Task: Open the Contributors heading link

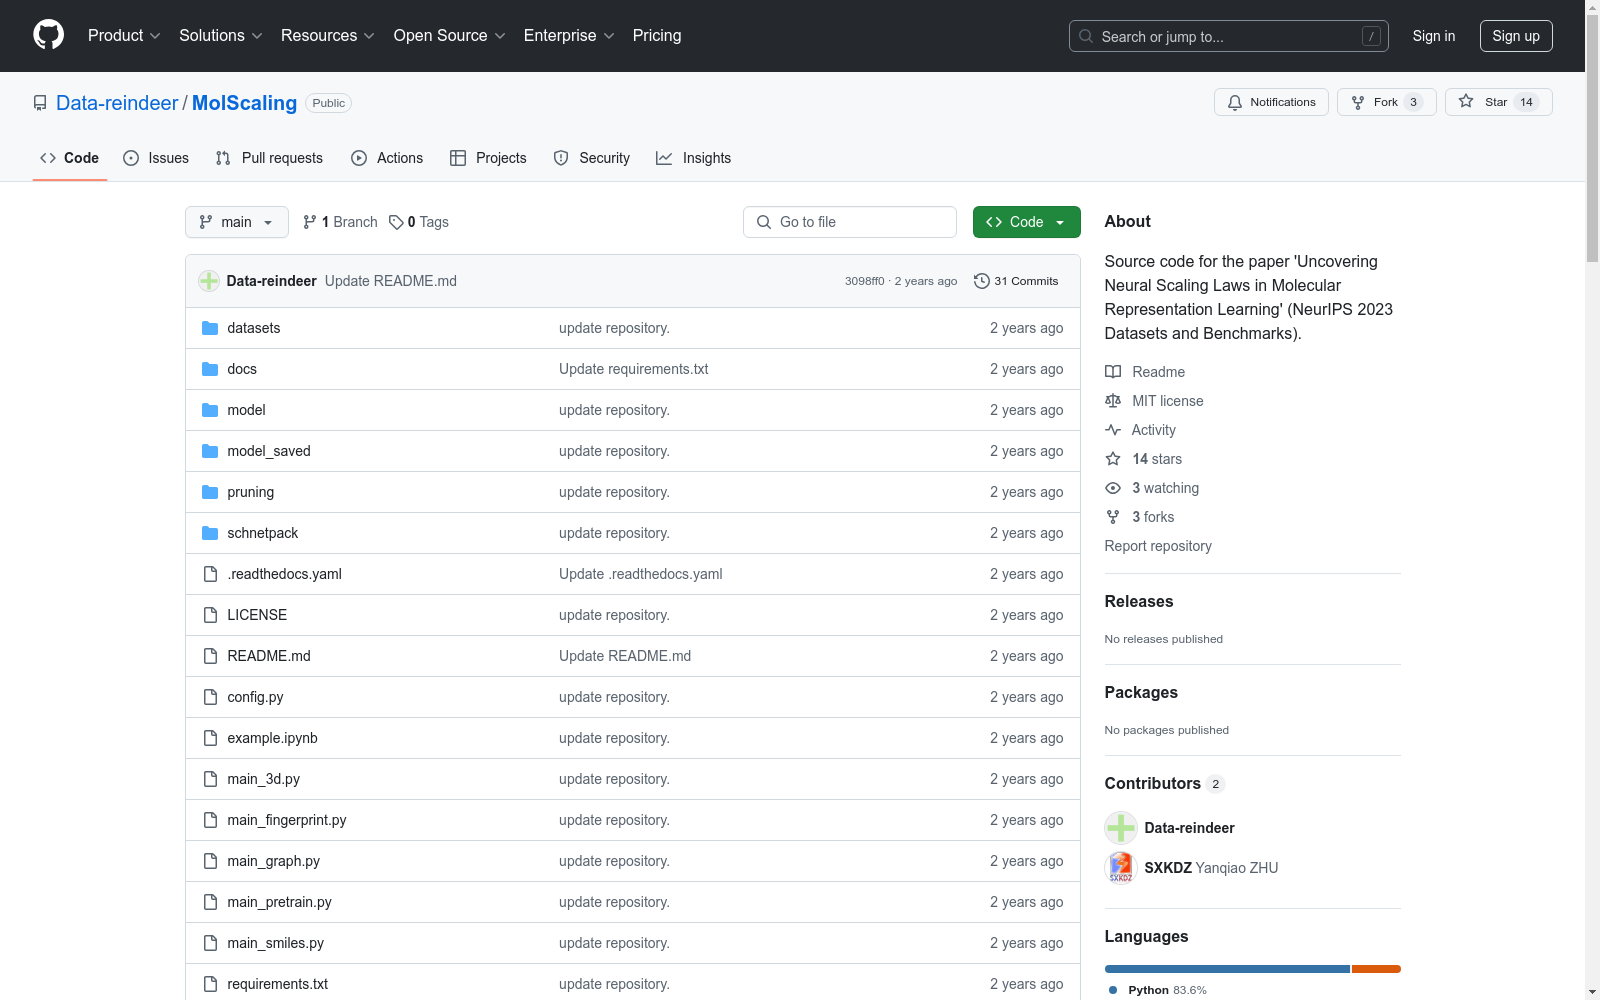Action: 1165,783
